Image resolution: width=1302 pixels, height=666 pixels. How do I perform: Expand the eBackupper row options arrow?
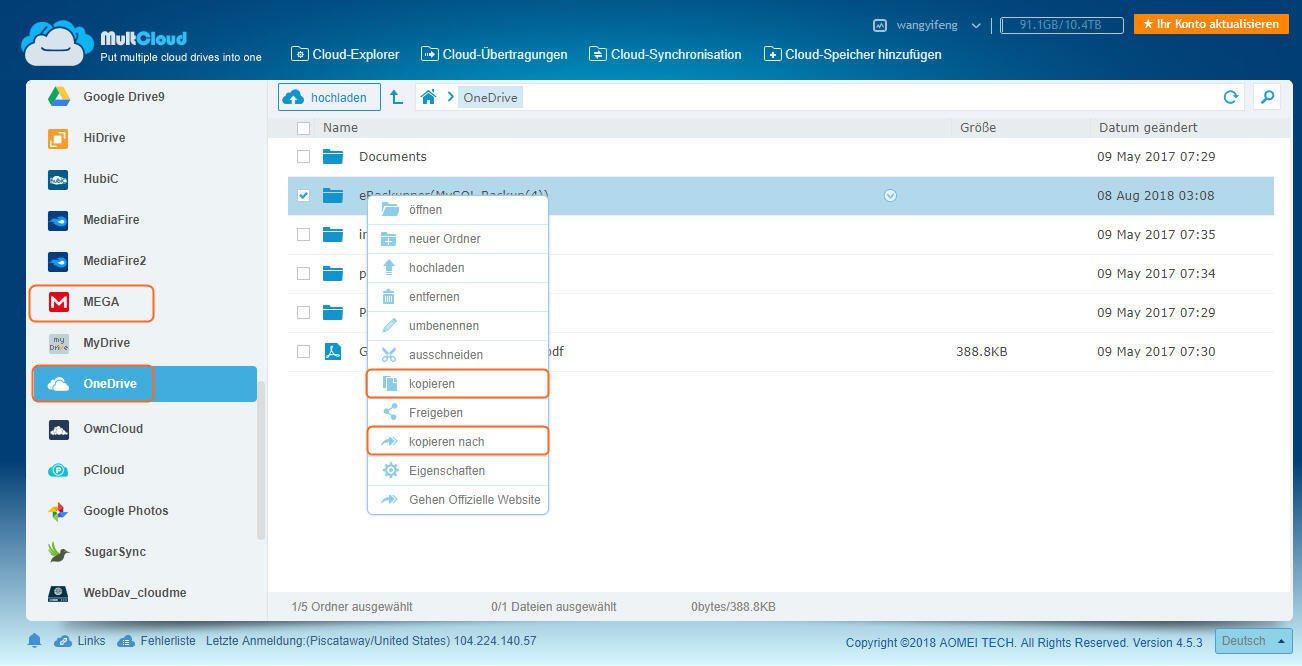[x=890, y=196]
